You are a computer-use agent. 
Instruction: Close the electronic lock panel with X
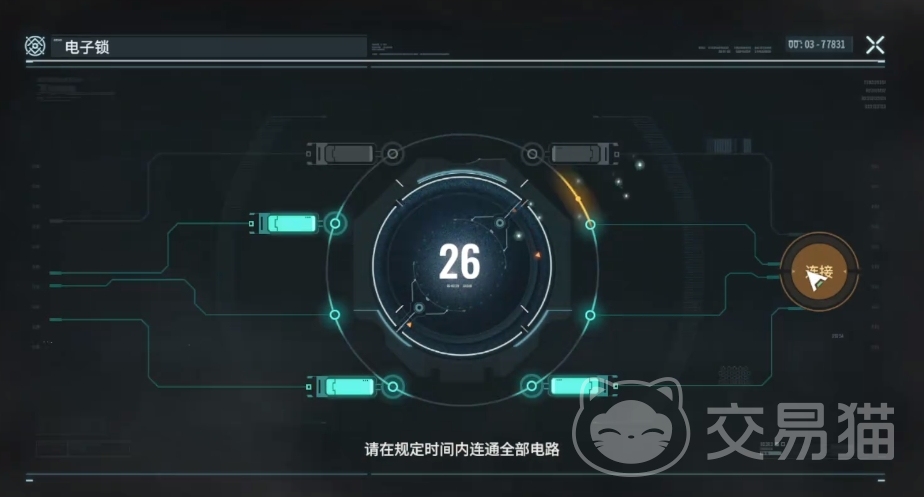875,45
